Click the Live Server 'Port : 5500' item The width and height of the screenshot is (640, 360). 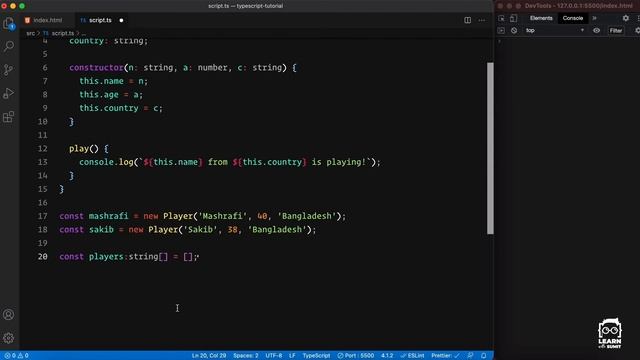point(356,356)
